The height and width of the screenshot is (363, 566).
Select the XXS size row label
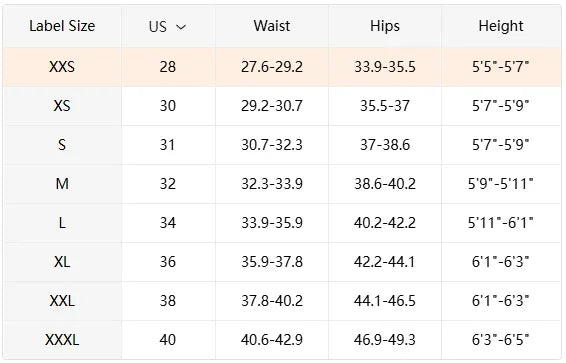(62, 67)
